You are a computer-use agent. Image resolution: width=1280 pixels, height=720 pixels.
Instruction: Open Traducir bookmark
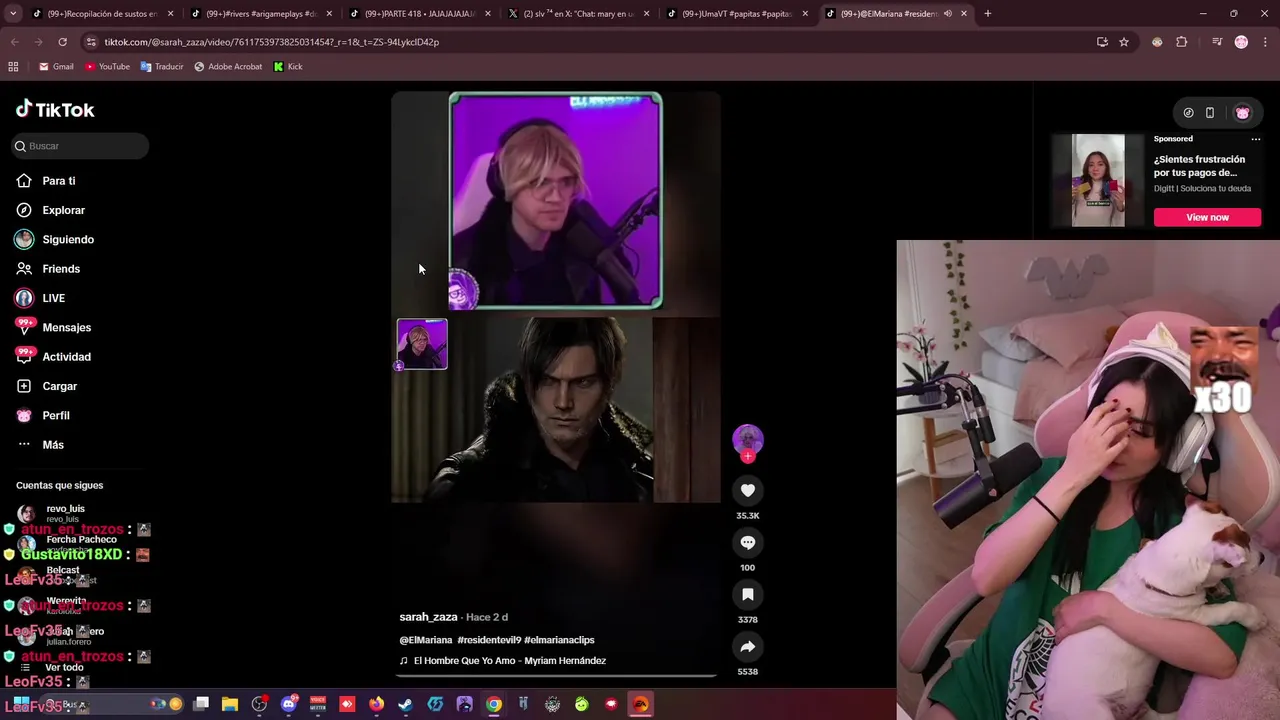162,67
